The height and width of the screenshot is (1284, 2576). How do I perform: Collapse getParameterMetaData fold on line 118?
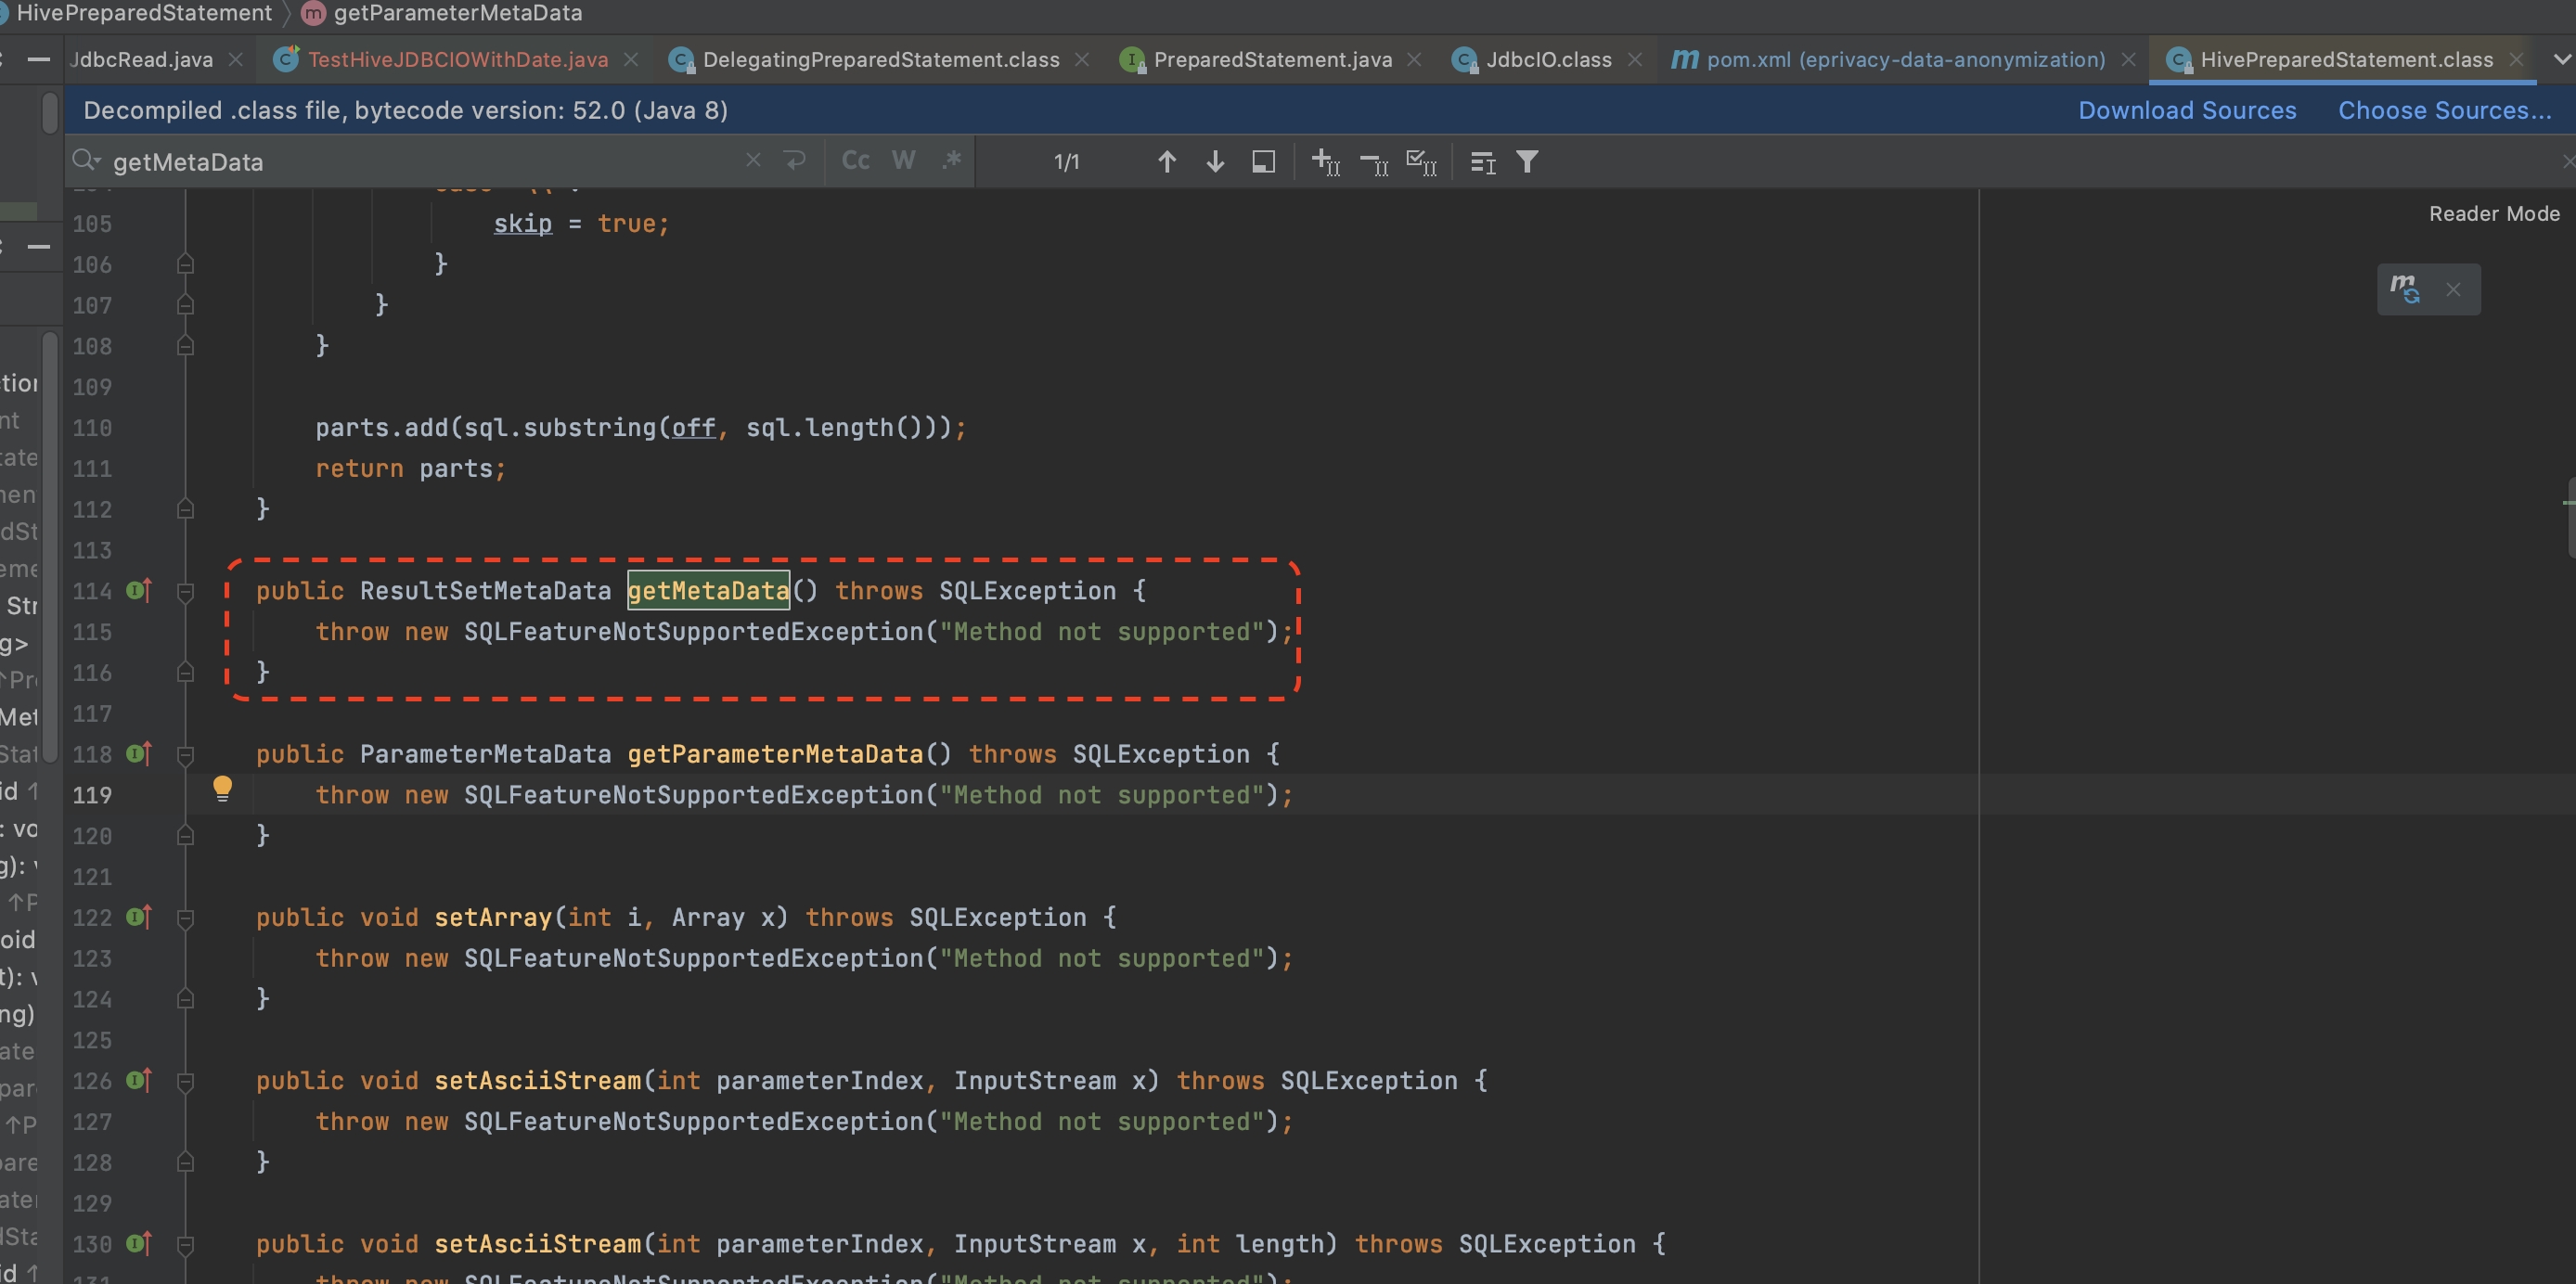click(x=185, y=755)
